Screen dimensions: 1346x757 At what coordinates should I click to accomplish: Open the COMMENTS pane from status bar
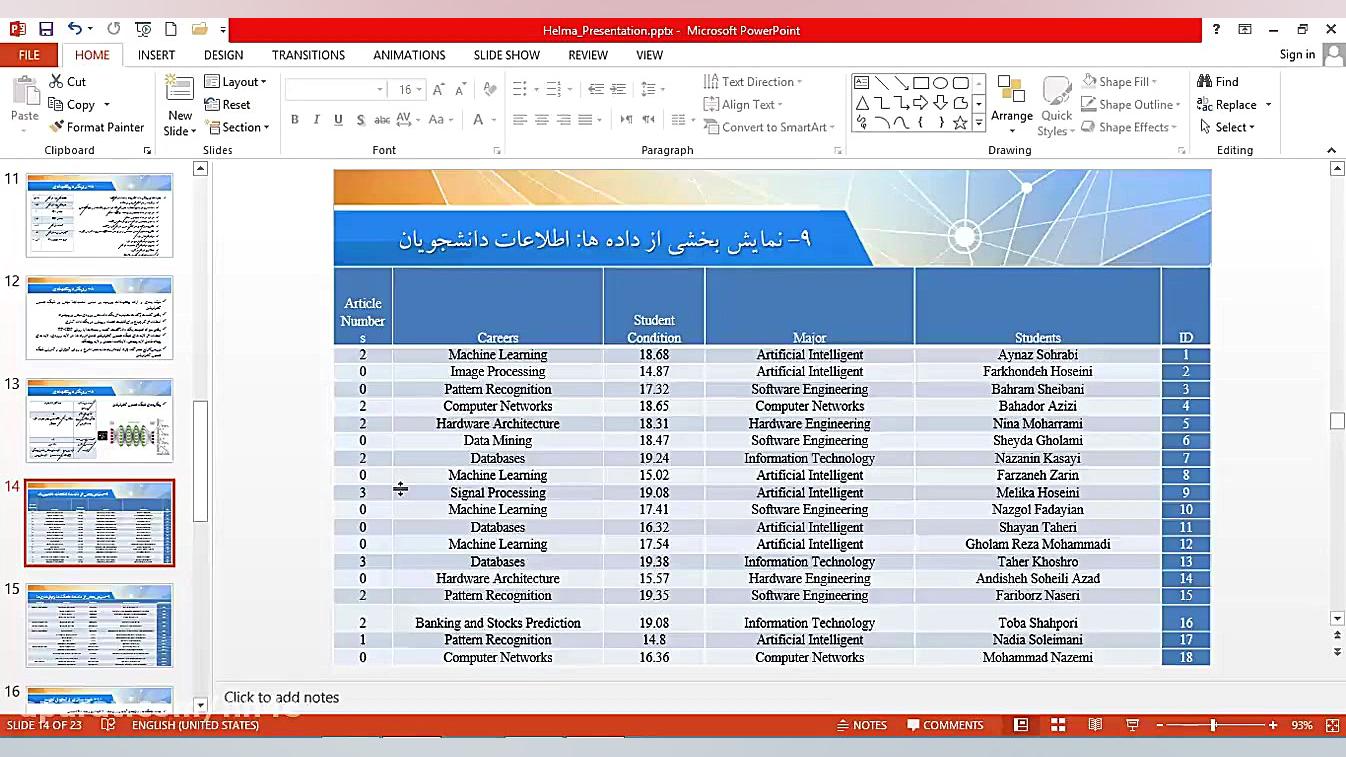pos(944,725)
